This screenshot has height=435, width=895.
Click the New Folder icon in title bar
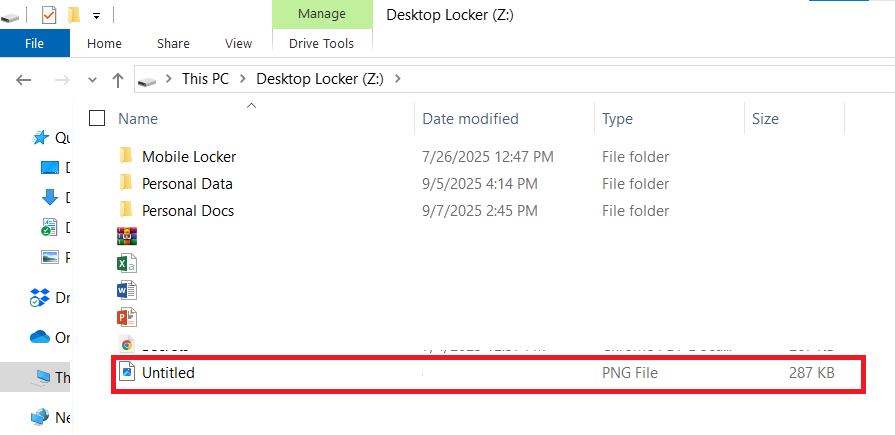pyautogui.click(x=73, y=15)
